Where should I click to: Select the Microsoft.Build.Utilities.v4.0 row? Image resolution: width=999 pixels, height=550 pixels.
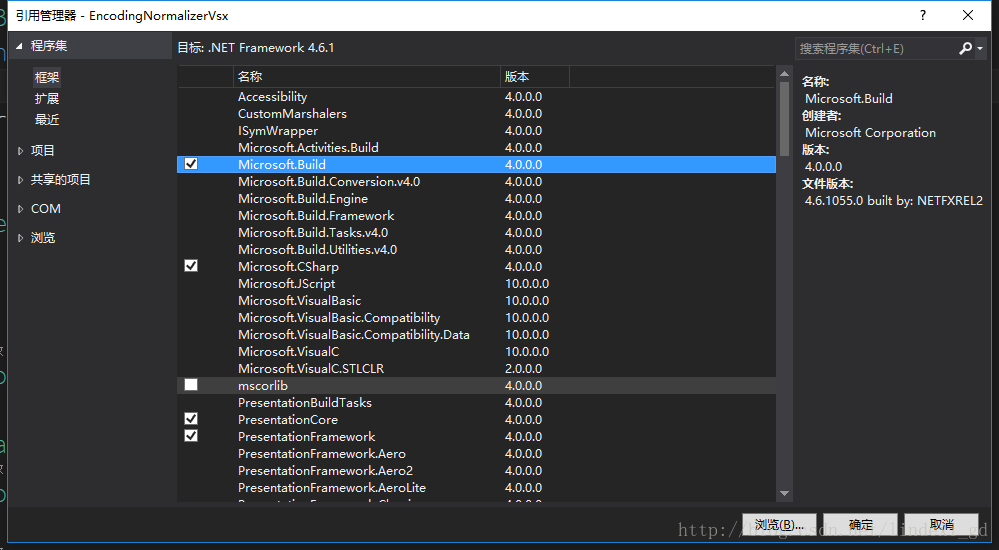coord(477,249)
